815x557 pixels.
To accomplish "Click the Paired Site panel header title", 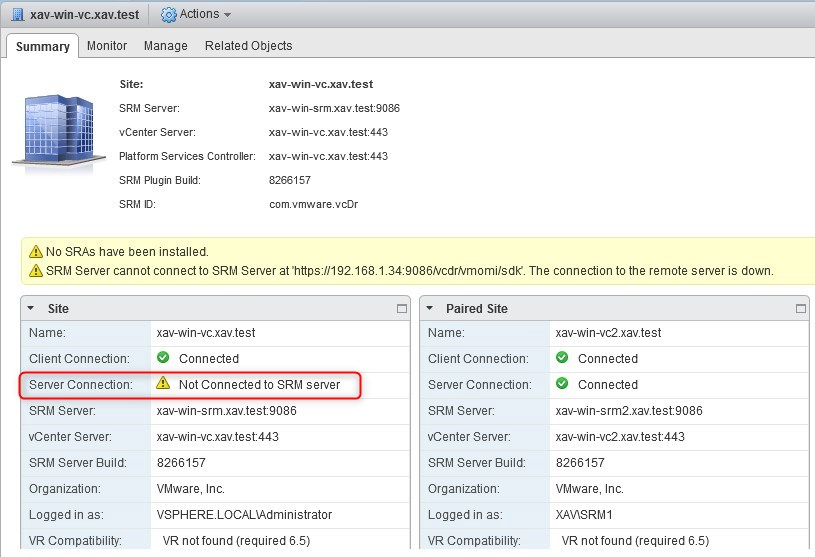I will [477, 309].
